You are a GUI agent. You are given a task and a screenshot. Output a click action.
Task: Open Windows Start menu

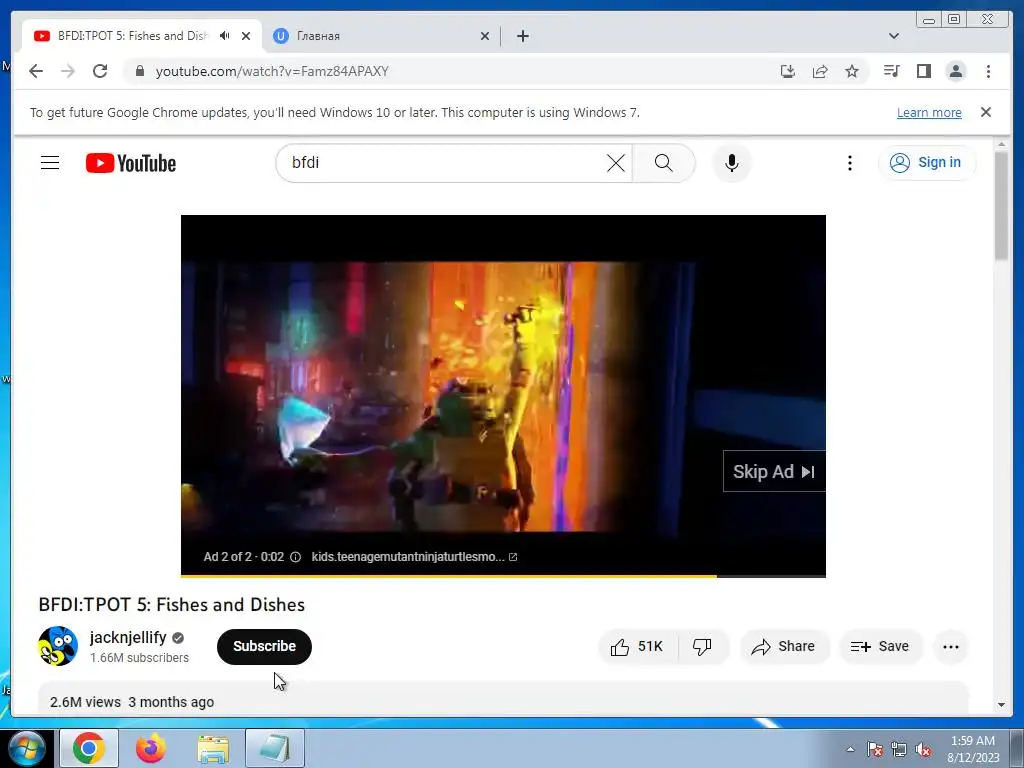[x=26, y=748]
